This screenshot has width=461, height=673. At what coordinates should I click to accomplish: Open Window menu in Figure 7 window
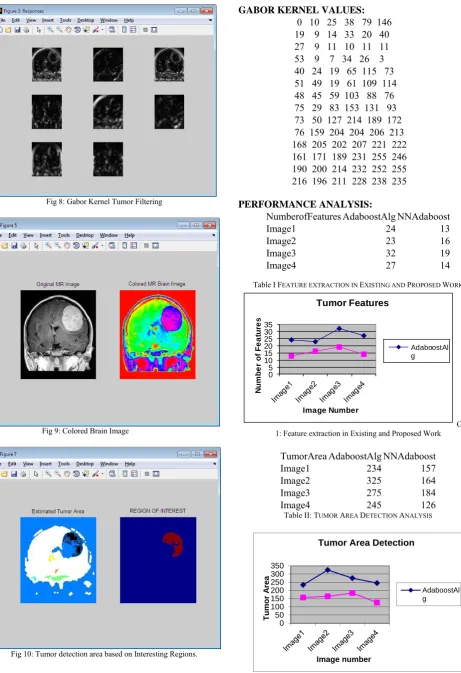(109, 464)
